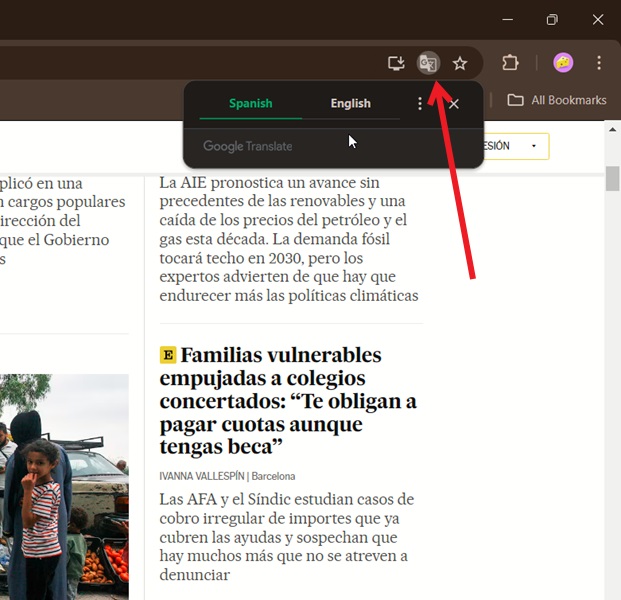Open translate popup options menu
Screen dimensions: 621x600
[420, 104]
